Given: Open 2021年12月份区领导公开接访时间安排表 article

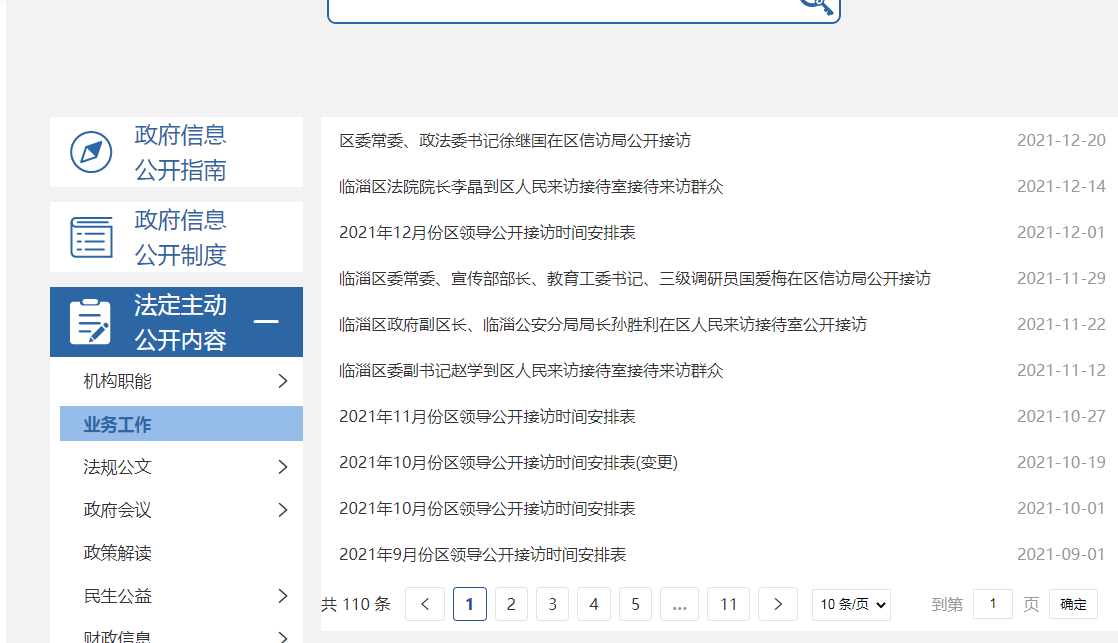Looking at the screenshot, I should tap(487, 233).
